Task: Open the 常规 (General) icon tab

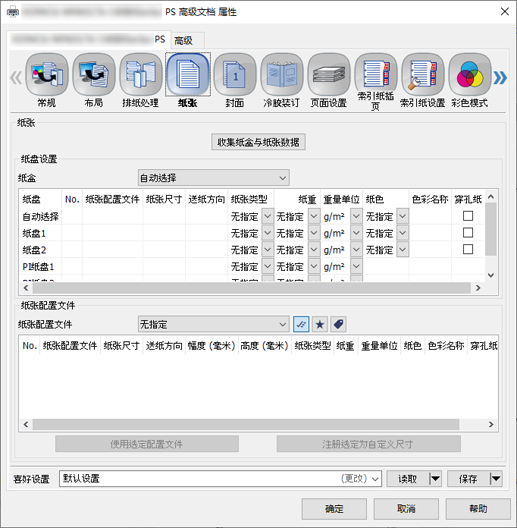Action: (x=47, y=80)
